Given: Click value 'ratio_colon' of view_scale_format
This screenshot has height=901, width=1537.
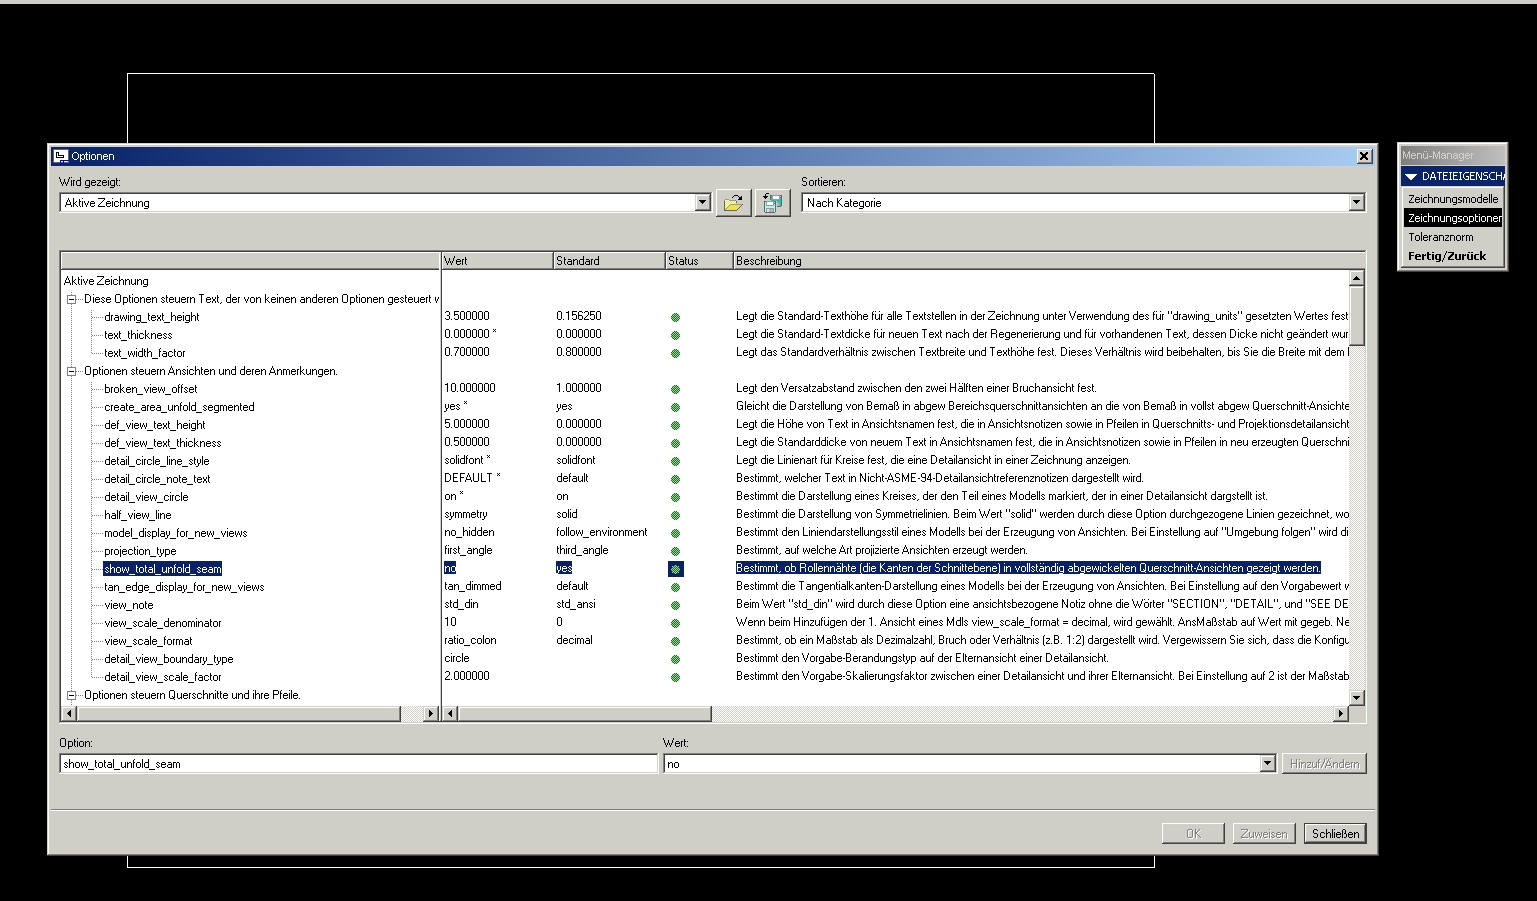Looking at the screenshot, I should pyautogui.click(x=470, y=640).
